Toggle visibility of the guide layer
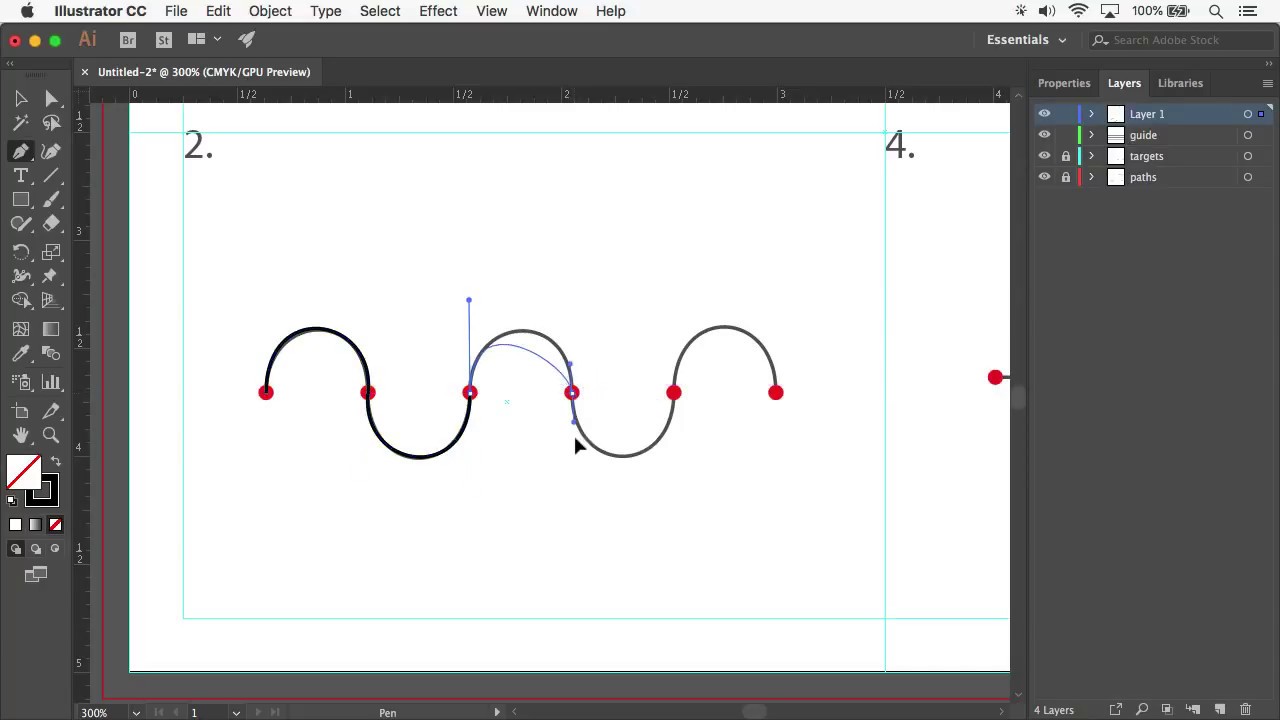 [1044, 135]
